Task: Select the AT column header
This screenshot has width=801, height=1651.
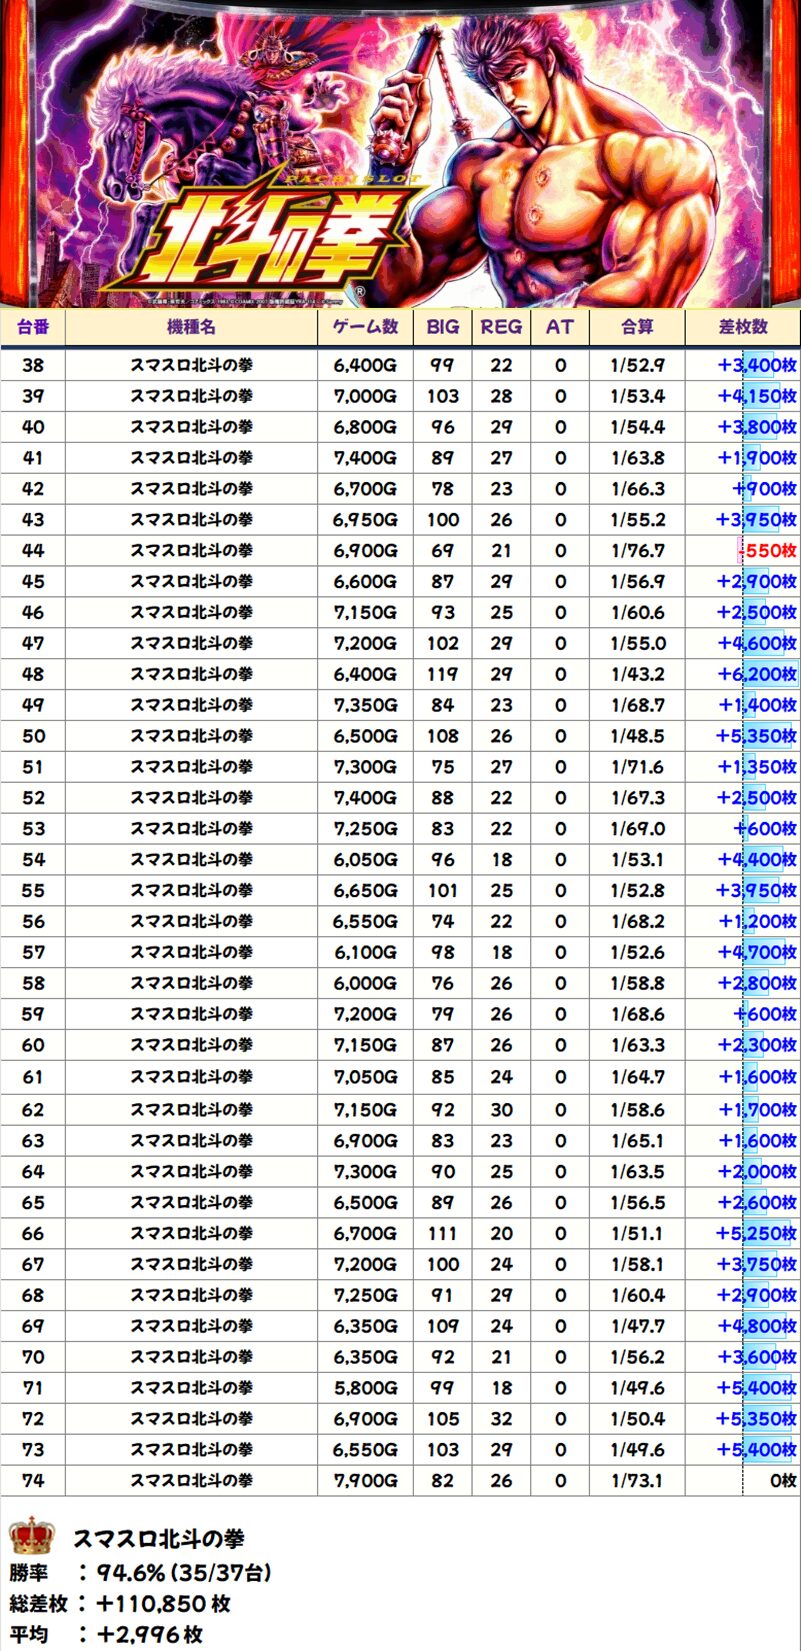Action: point(560,327)
